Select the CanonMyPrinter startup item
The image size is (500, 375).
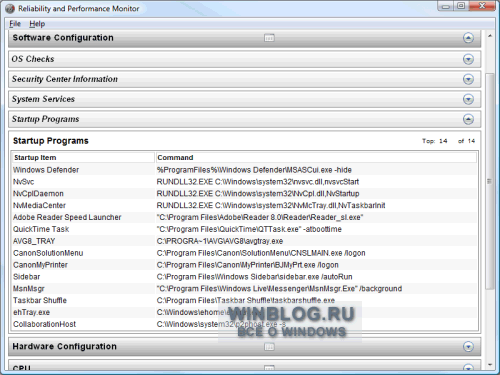coord(40,265)
